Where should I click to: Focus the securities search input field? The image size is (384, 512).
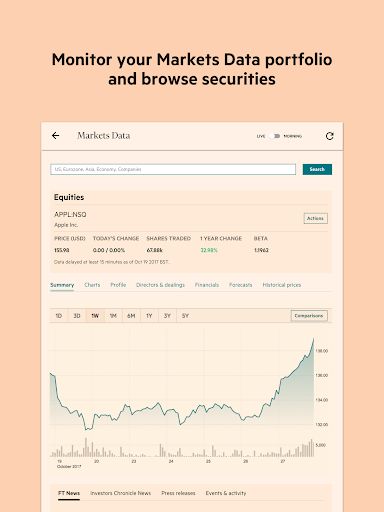click(x=173, y=169)
